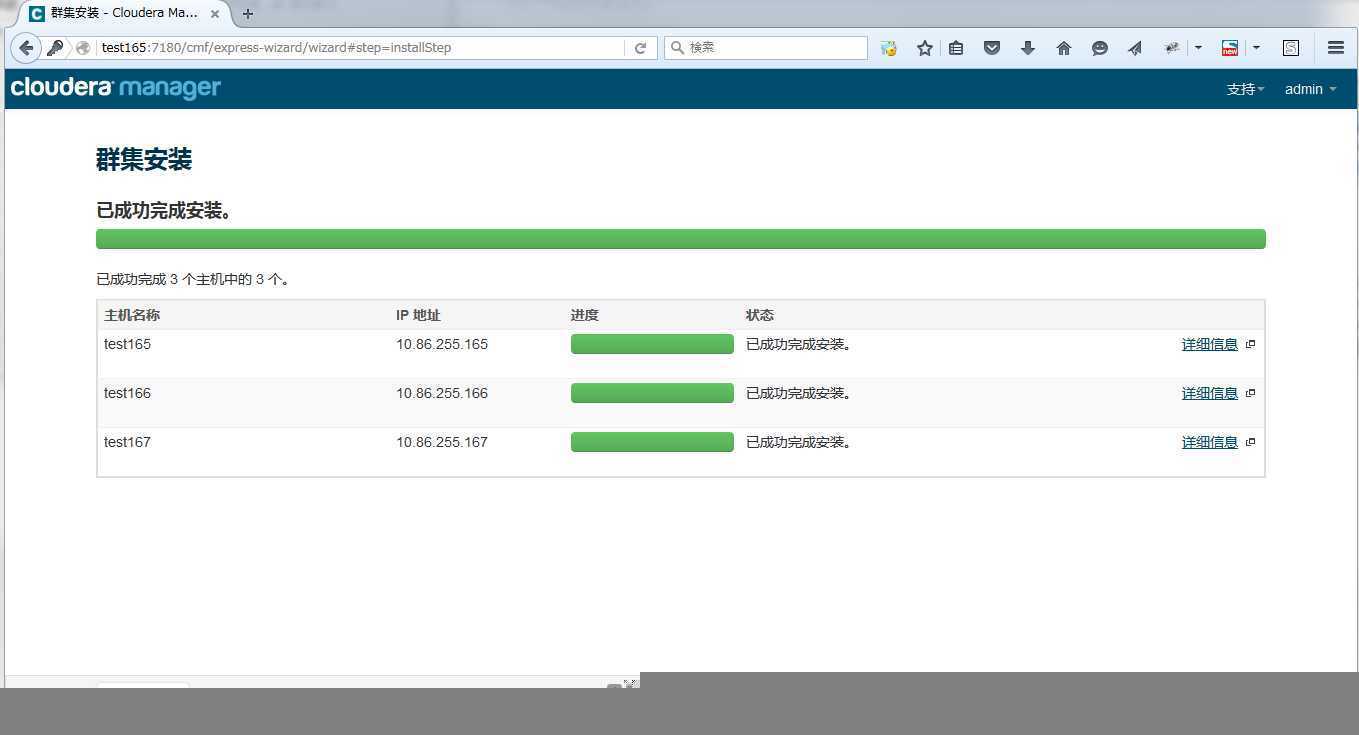Image resolution: width=1359 pixels, height=735 pixels.
Task: Open the bookmarks list clipboard icon
Action: click(956, 47)
